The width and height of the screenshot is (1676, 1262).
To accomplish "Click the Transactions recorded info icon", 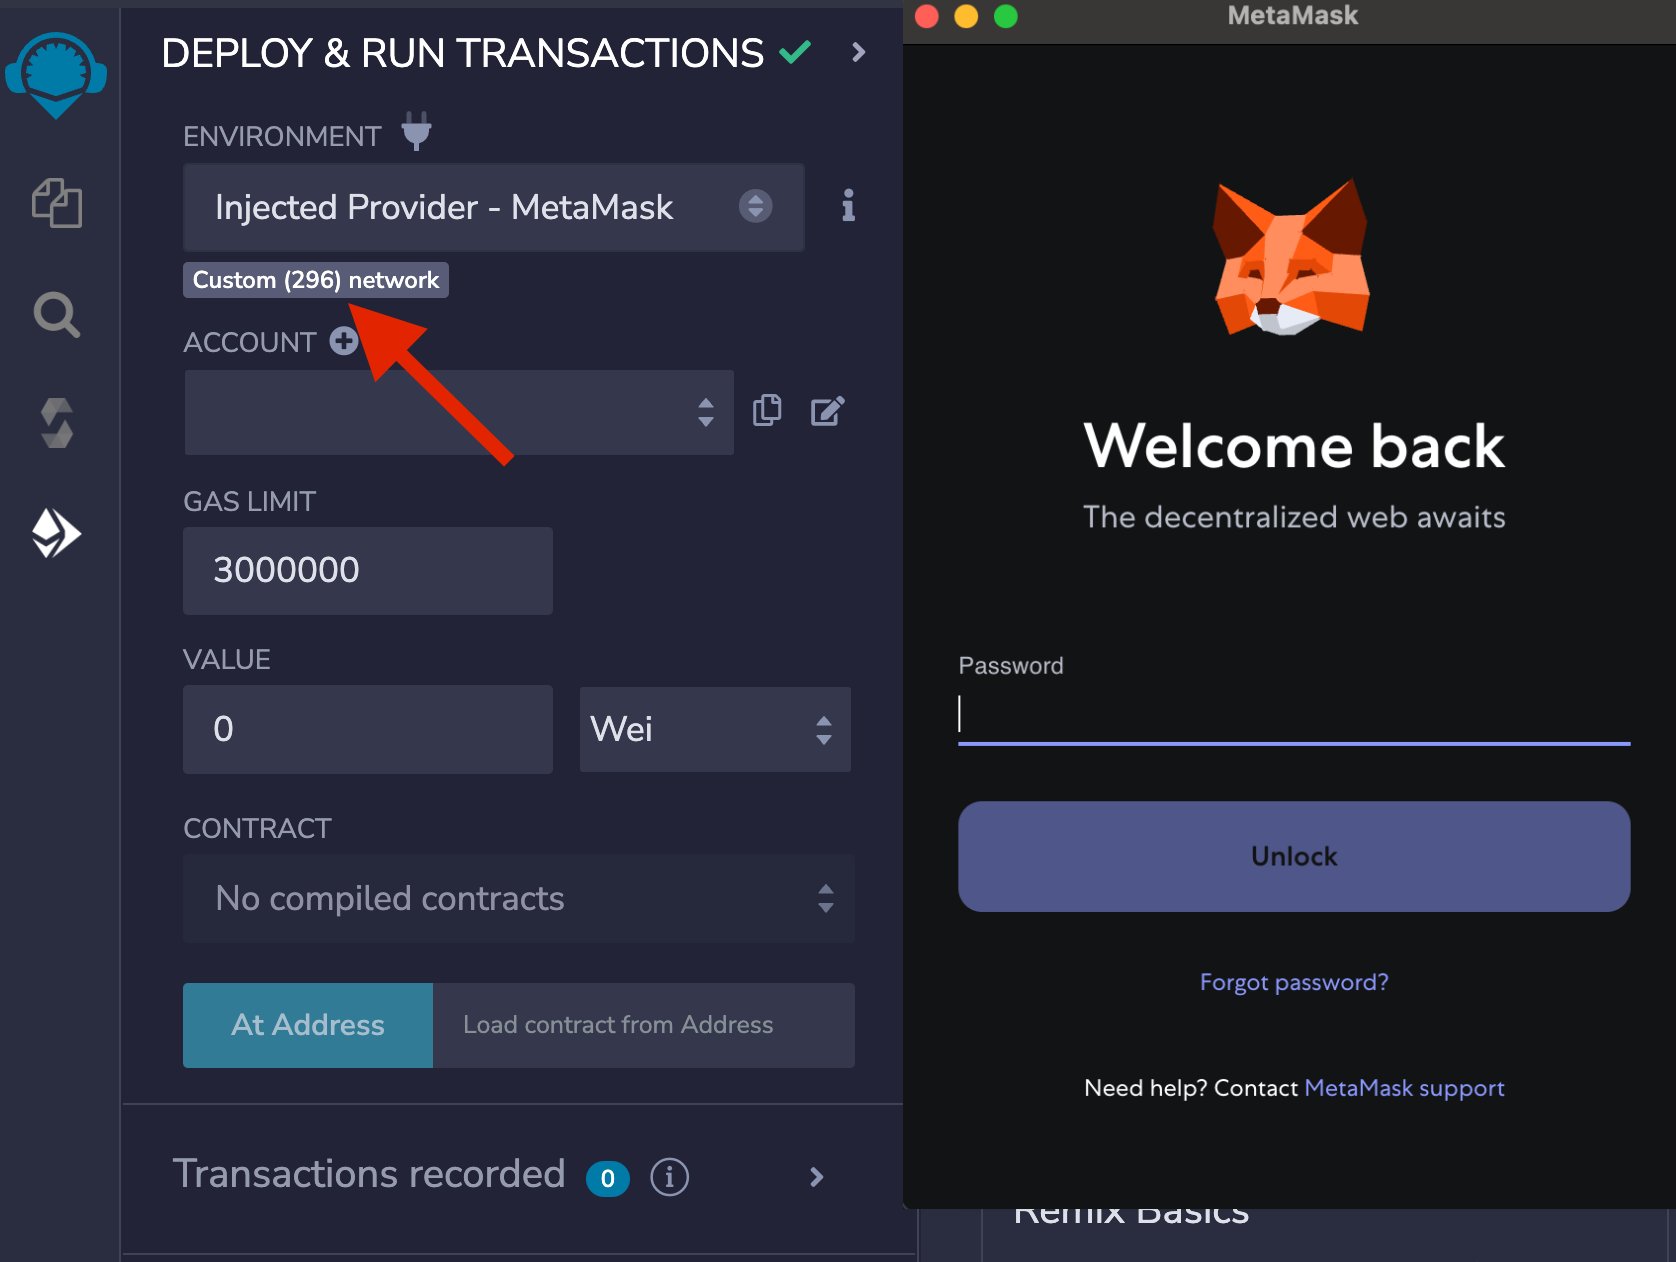I will (x=669, y=1177).
